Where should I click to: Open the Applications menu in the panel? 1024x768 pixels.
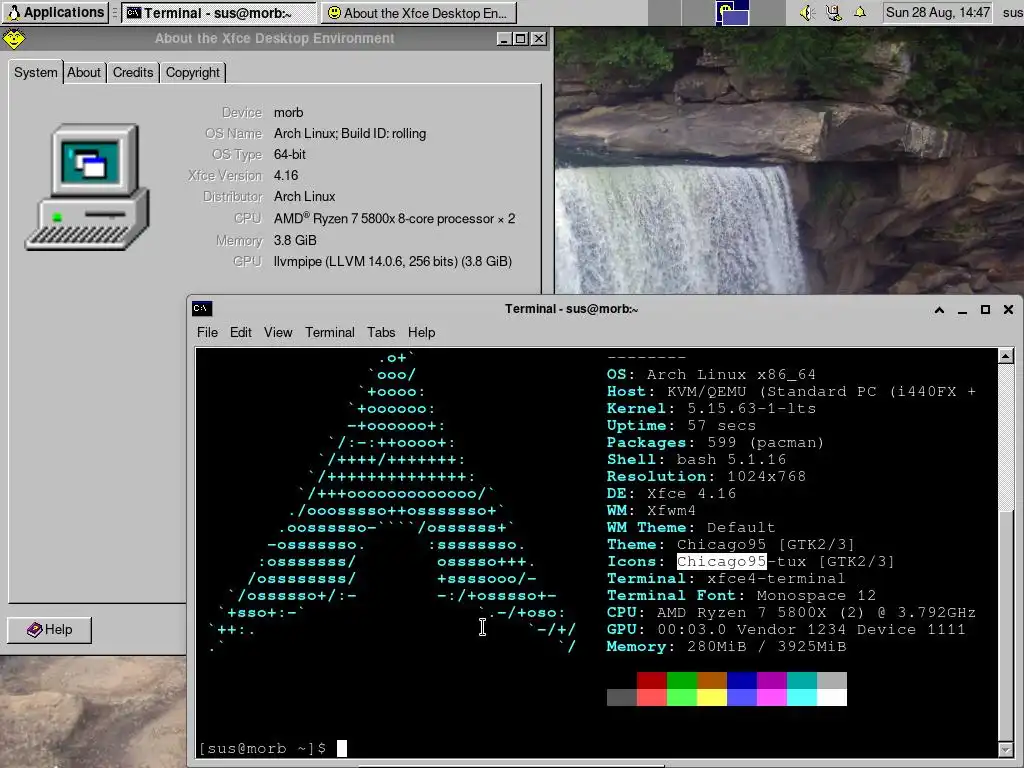coord(55,12)
